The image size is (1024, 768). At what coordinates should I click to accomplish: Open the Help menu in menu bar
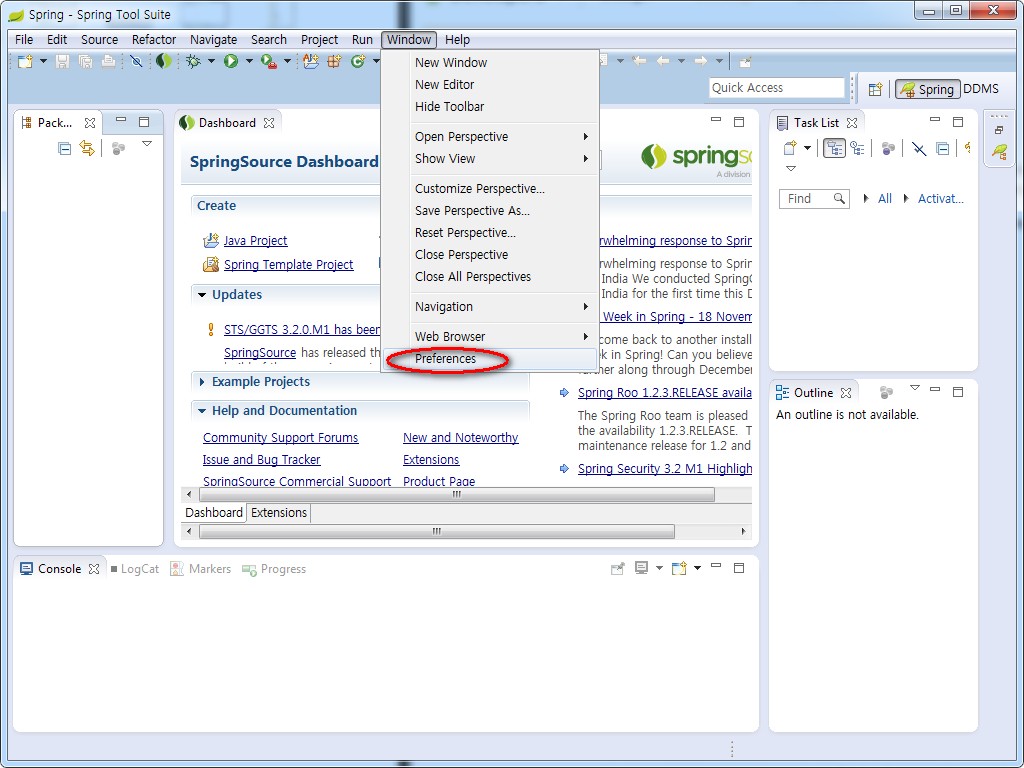pos(457,39)
